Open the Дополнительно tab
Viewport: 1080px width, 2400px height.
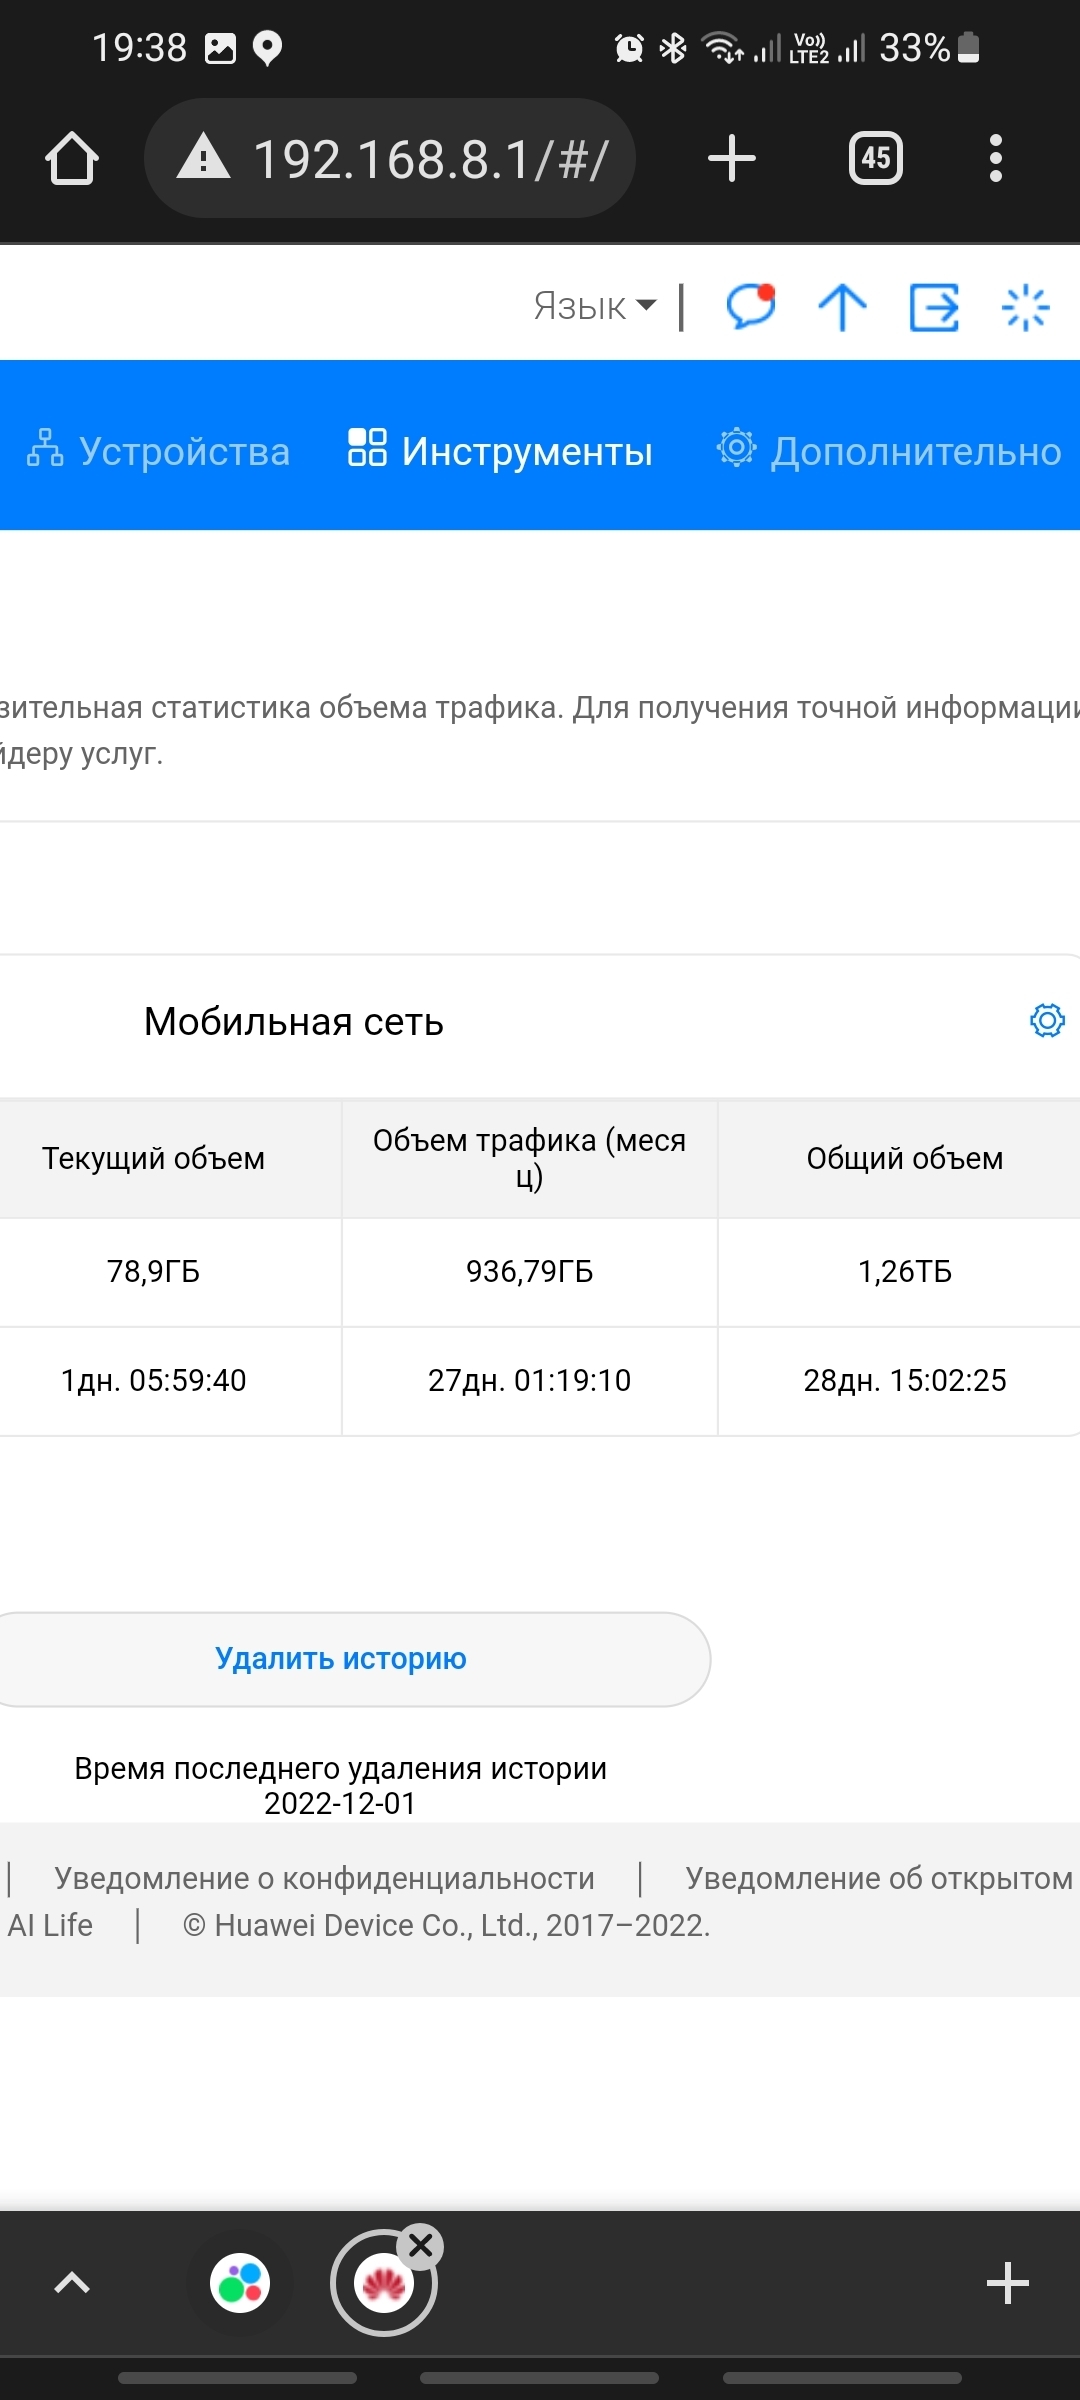(890, 451)
